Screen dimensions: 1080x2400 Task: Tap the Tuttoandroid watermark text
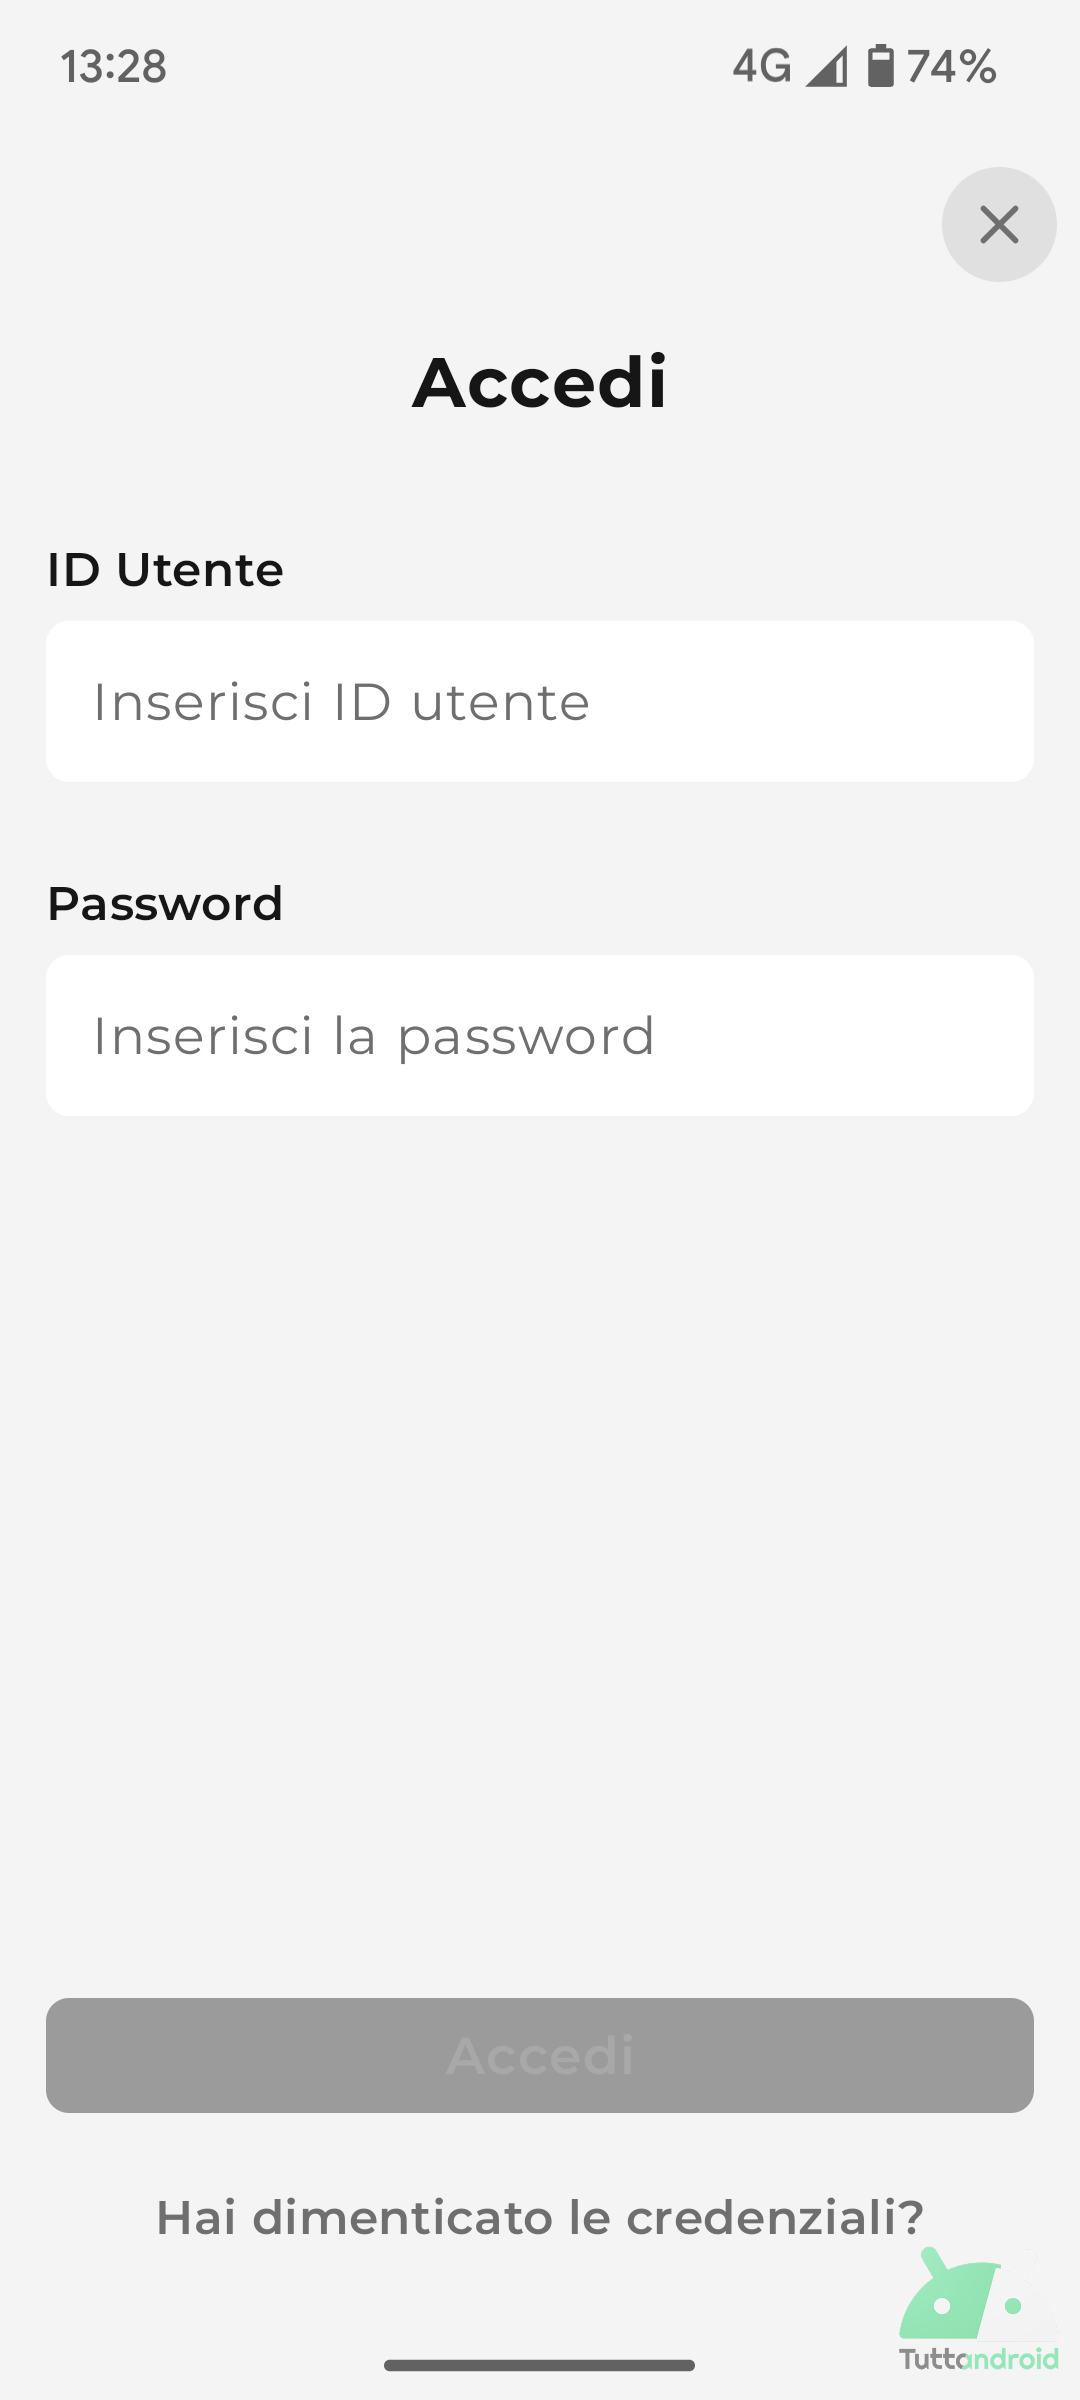tap(978, 2359)
